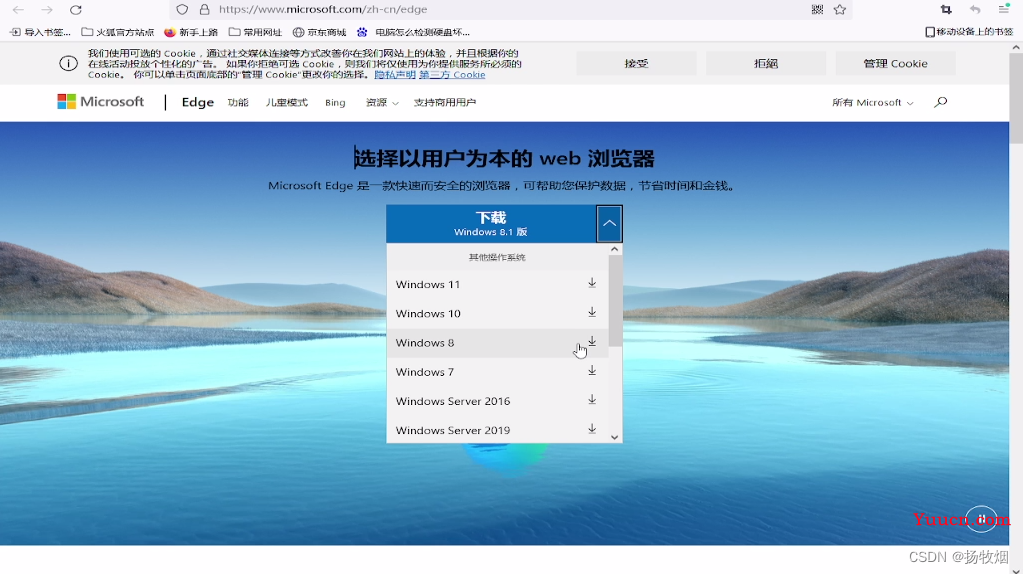The height and width of the screenshot is (574, 1023).
Task: Click the 拒绝 cookie button
Action: (766, 63)
